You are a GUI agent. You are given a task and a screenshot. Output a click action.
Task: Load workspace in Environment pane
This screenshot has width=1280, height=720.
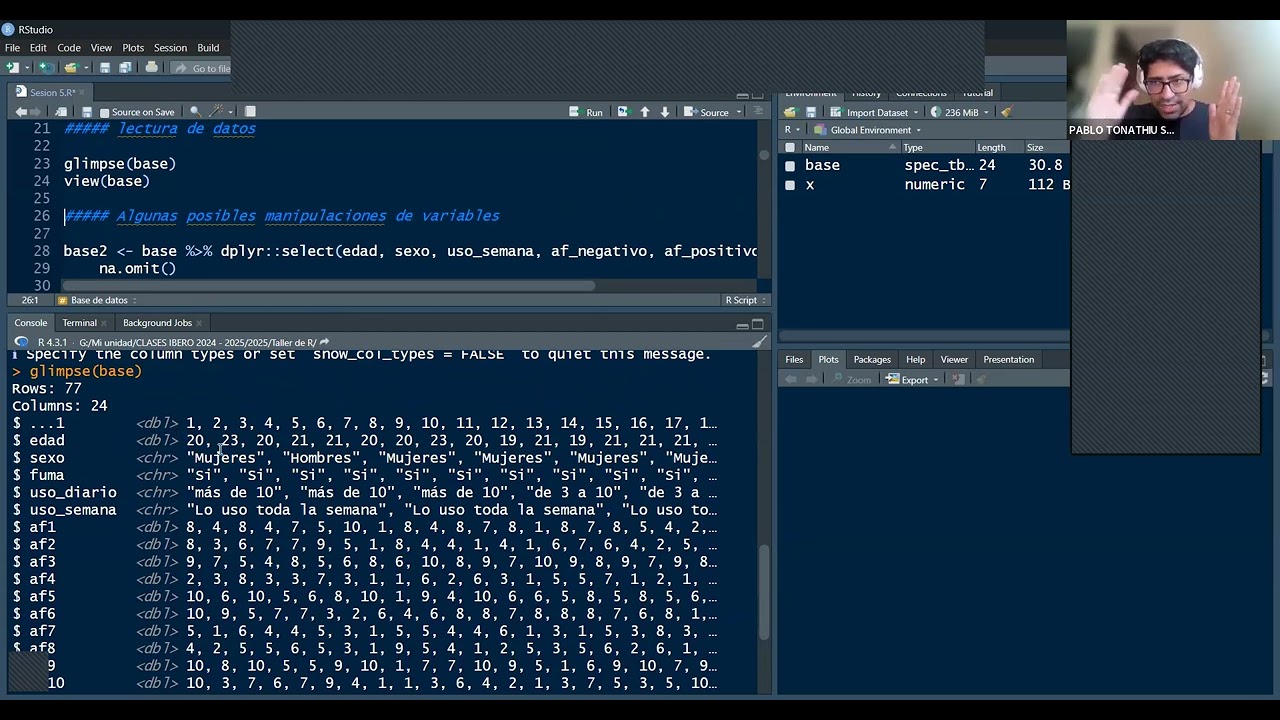(x=790, y=112)
